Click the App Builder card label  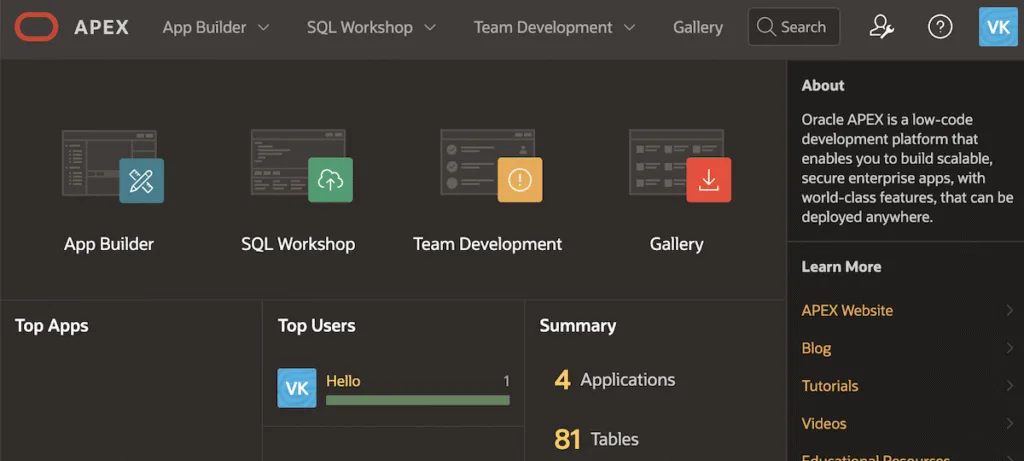point(109,244)
